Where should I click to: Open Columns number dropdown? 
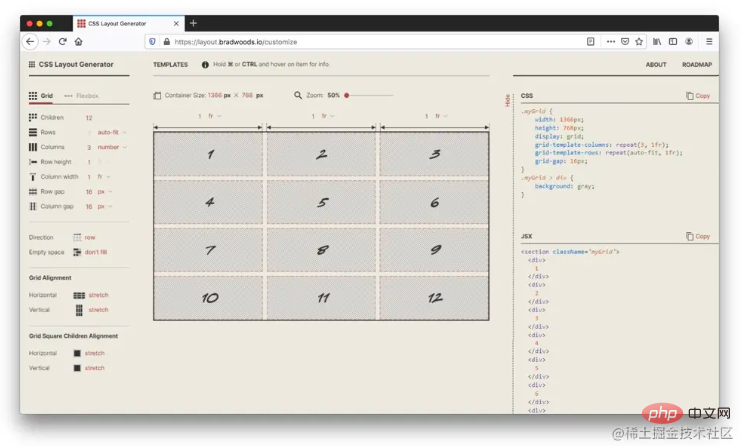tap(112, 147)
